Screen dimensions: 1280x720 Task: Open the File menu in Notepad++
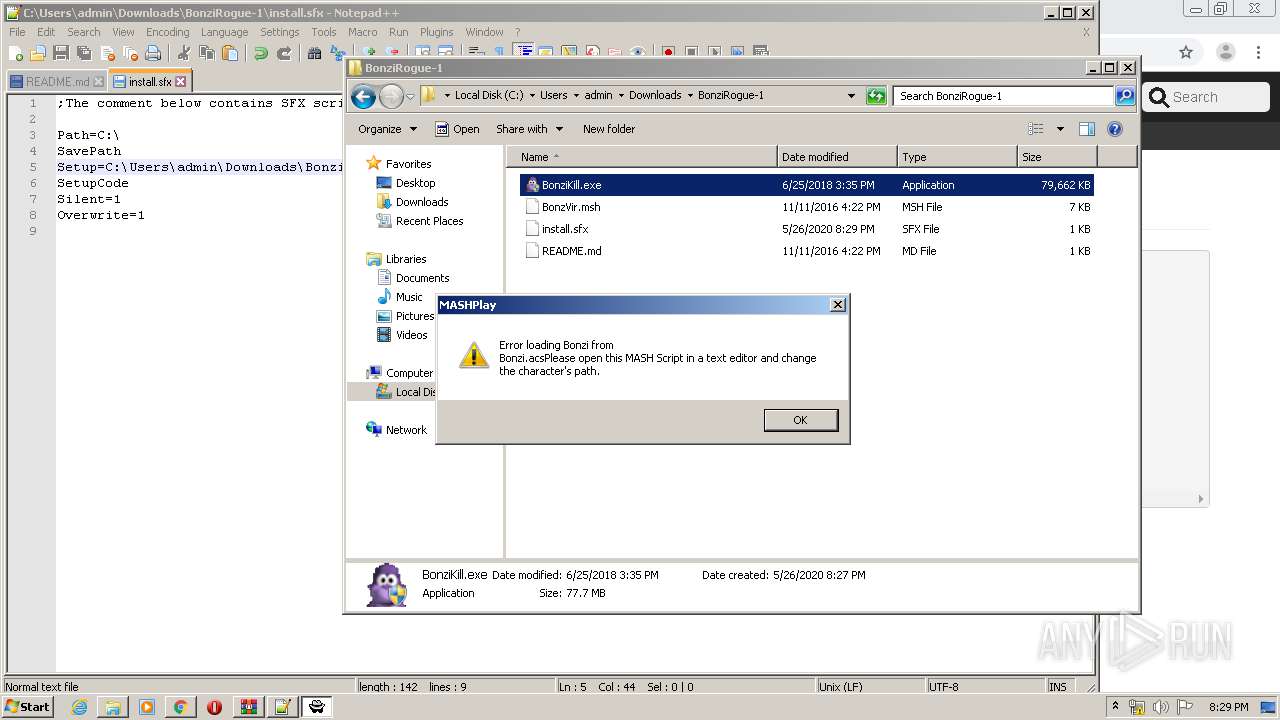[x=17, y=32]
